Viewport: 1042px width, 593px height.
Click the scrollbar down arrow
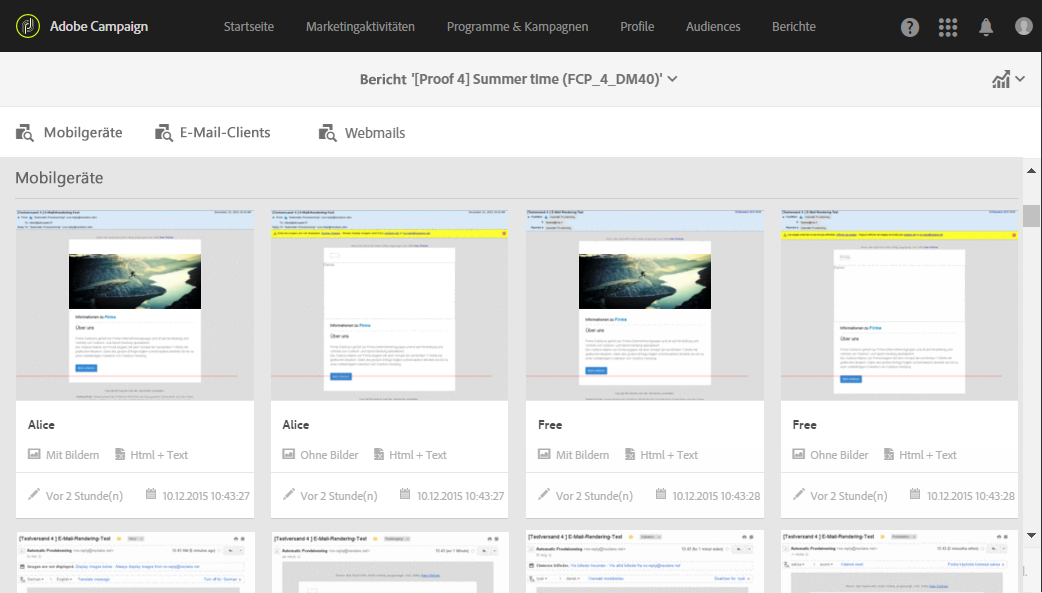pyautogui.click(x=1032, y=536)
